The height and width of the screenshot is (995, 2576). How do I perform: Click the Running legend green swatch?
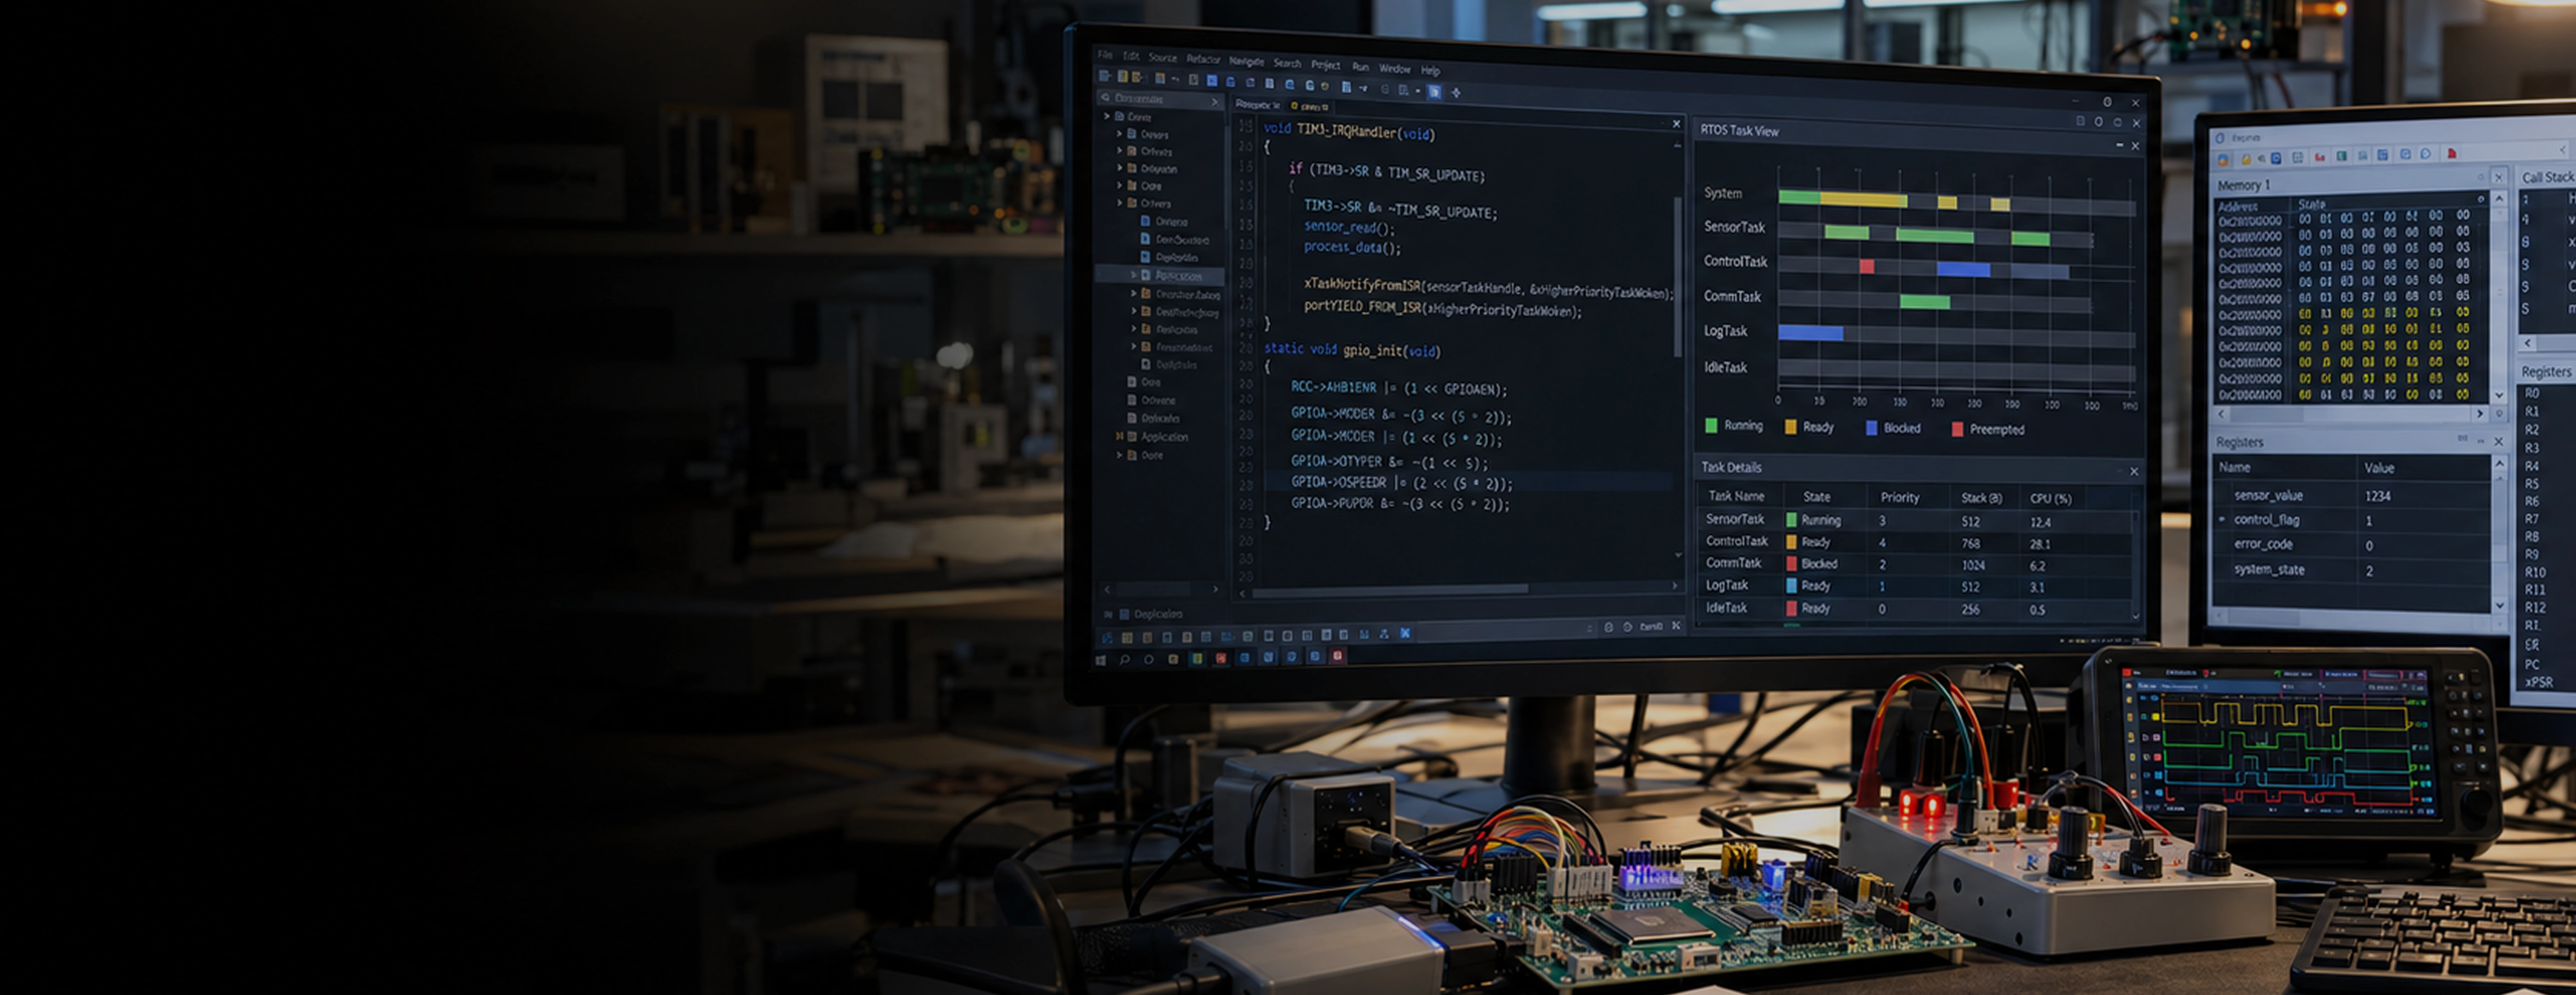pos(1711,425)
